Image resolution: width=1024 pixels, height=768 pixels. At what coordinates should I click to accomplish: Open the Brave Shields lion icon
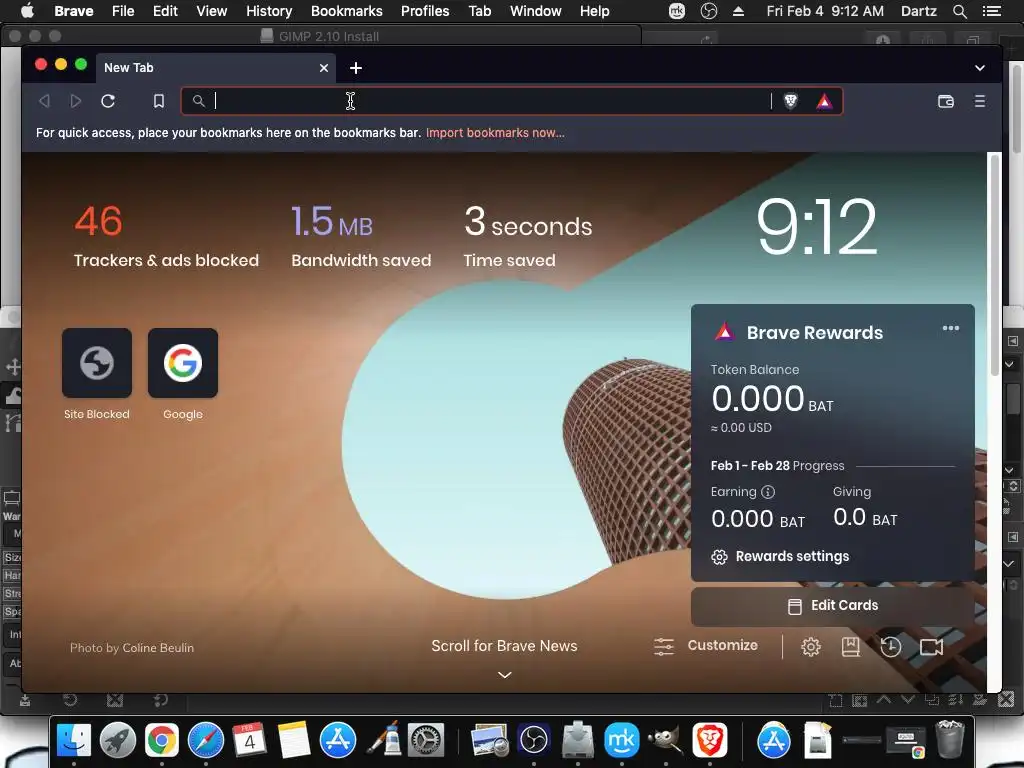[x=791, y=101]
